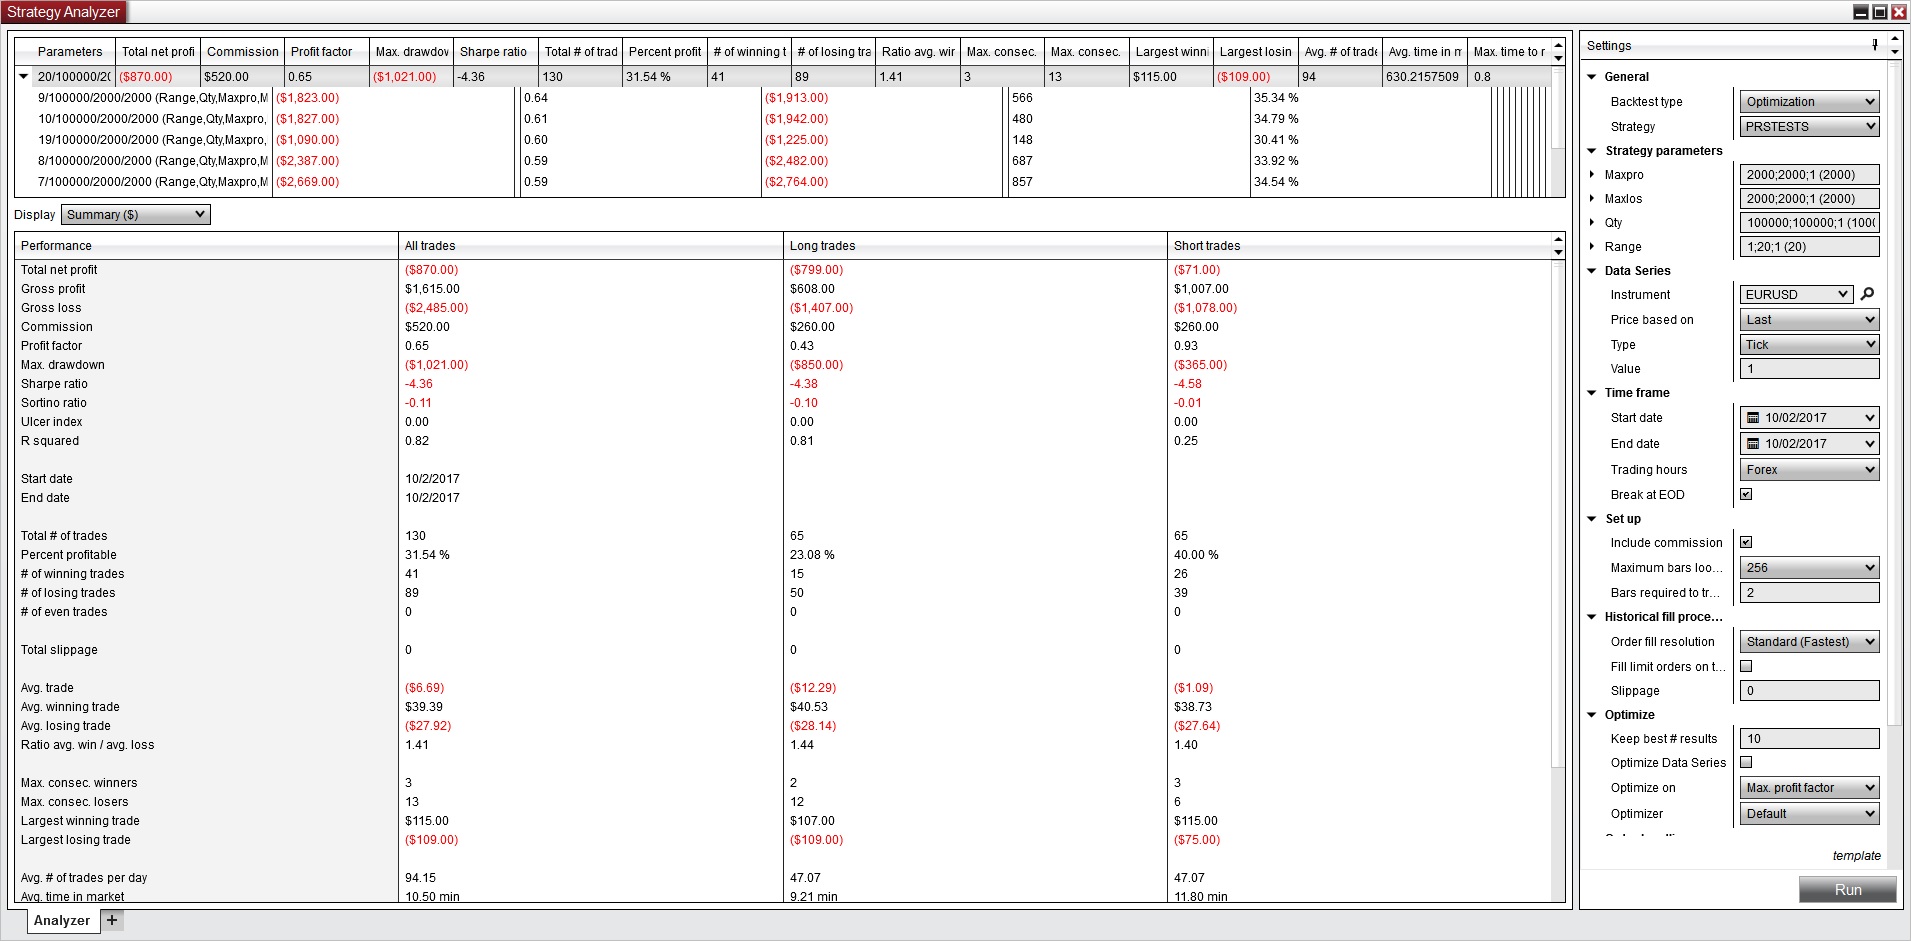This screenshot has height=941, width=1911.
Task: Sort results by Sharpe ratio column header
Action: (x=494, y=52)
